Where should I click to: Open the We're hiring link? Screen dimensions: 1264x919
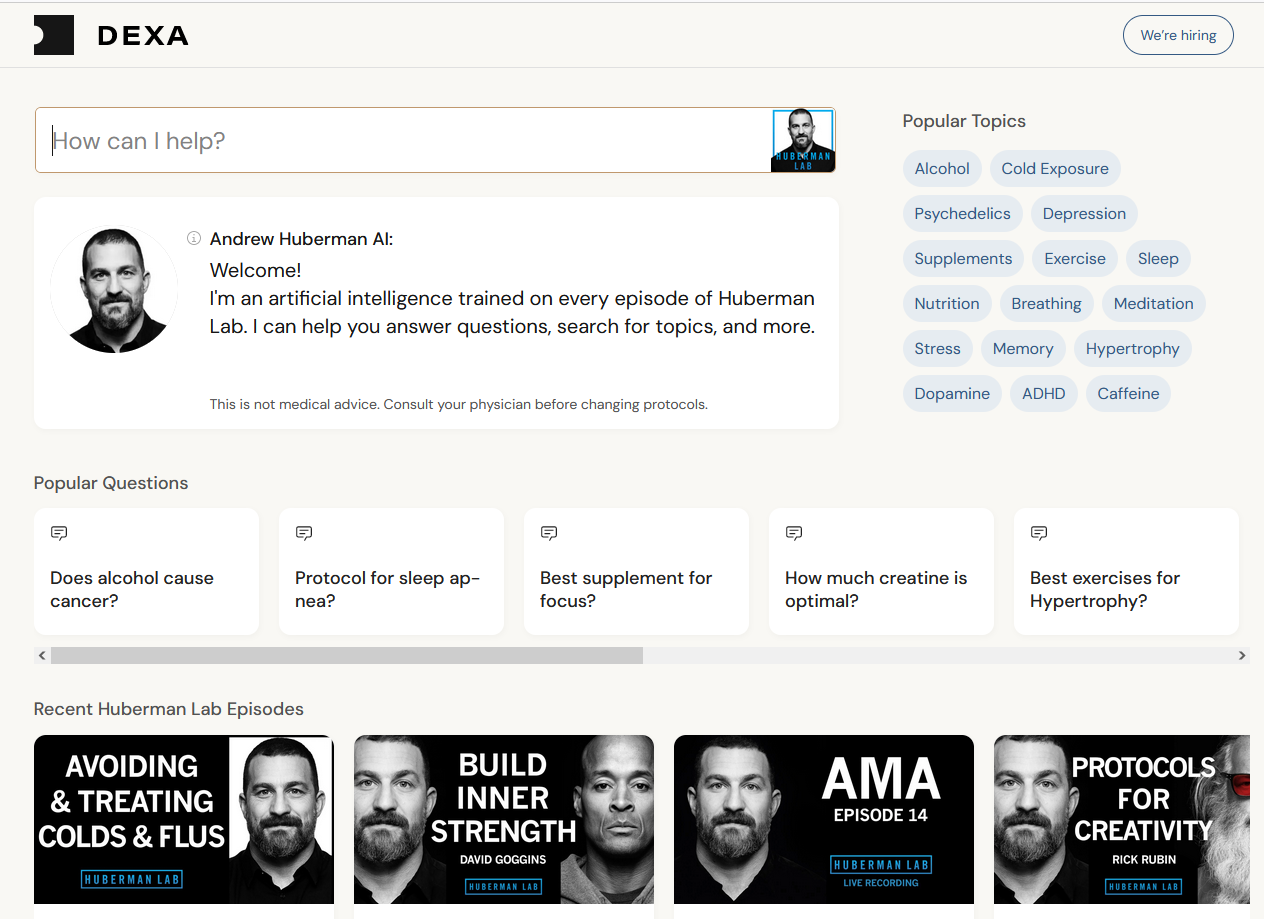1178,35
